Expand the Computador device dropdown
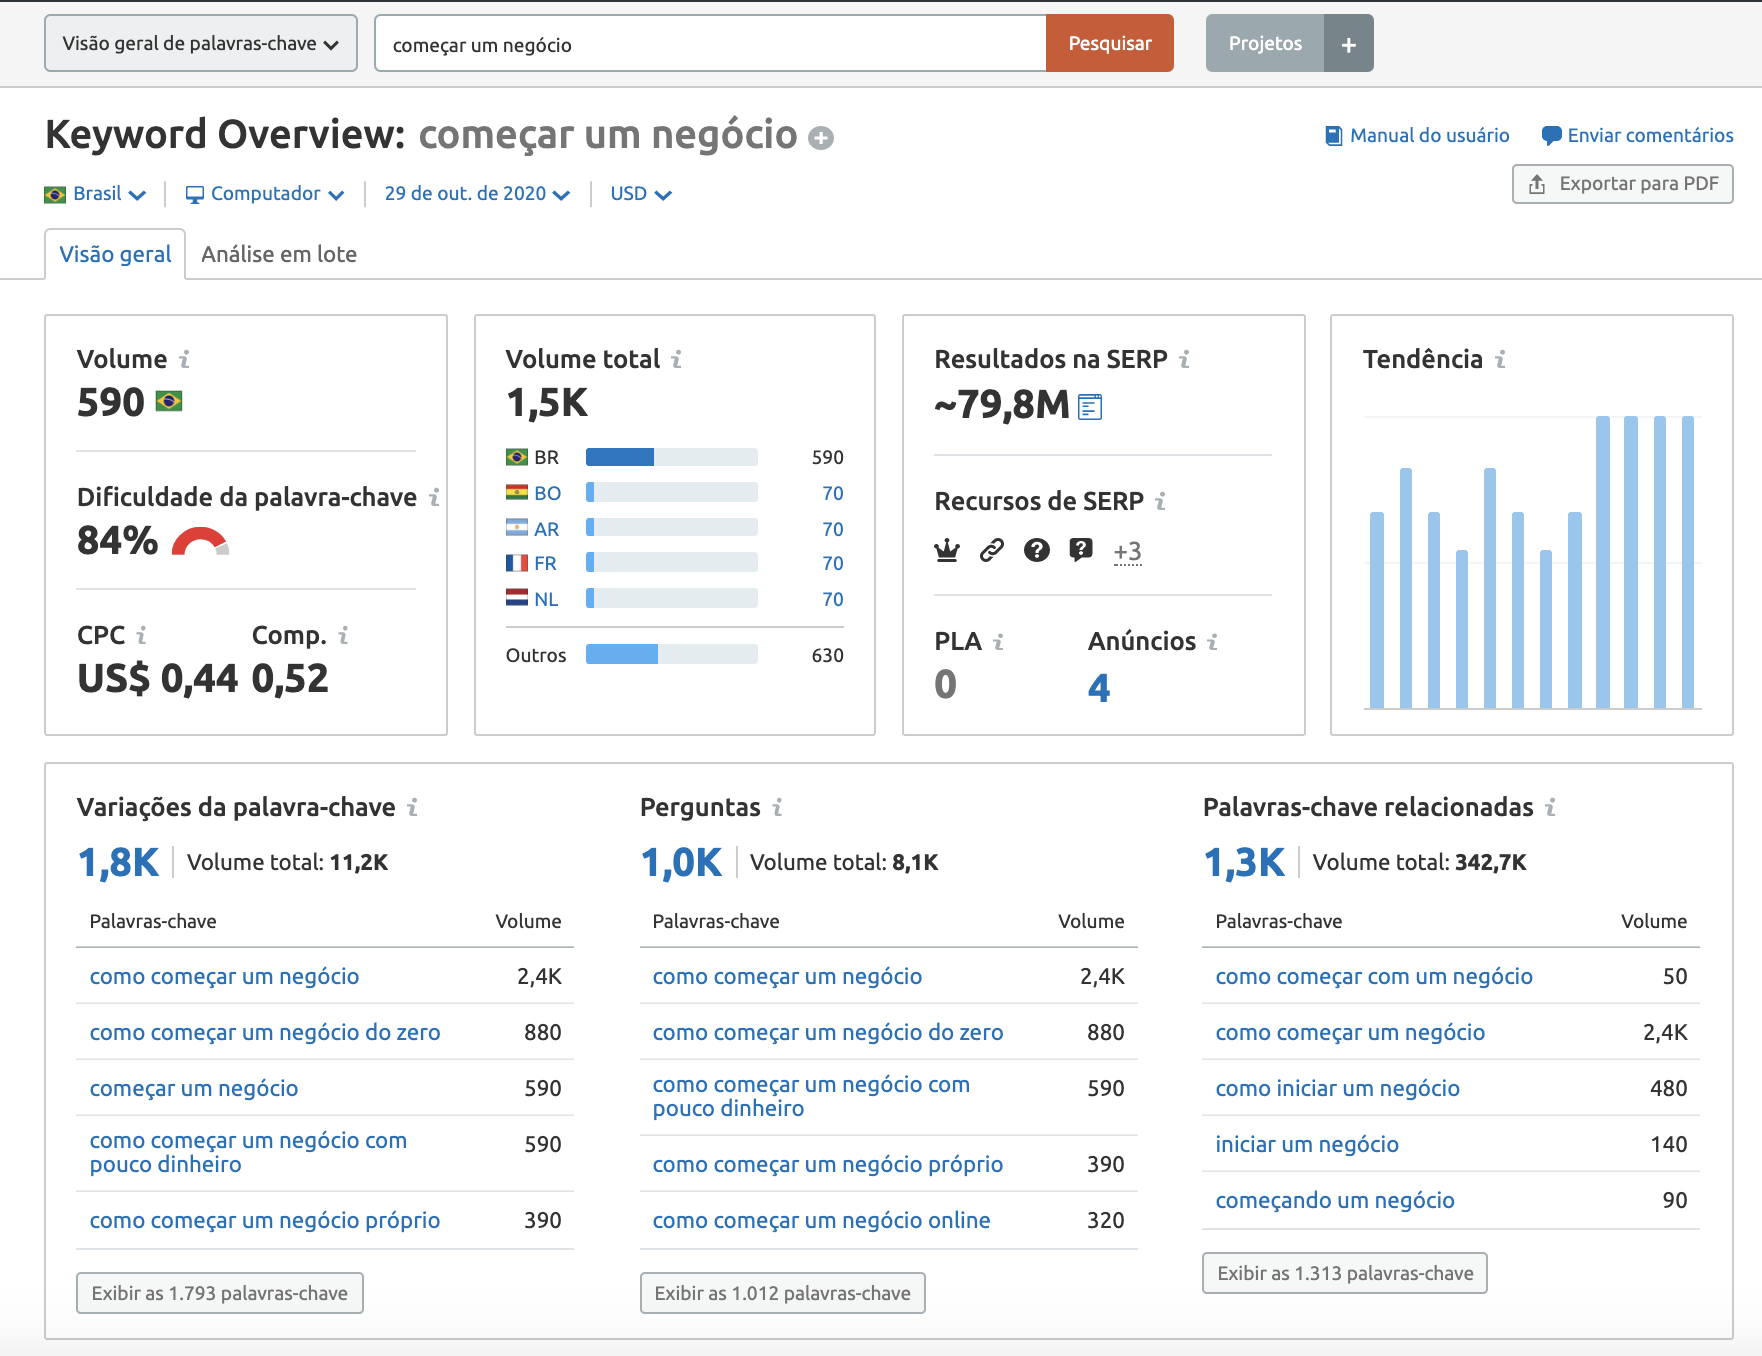 (x=265, y=194)
